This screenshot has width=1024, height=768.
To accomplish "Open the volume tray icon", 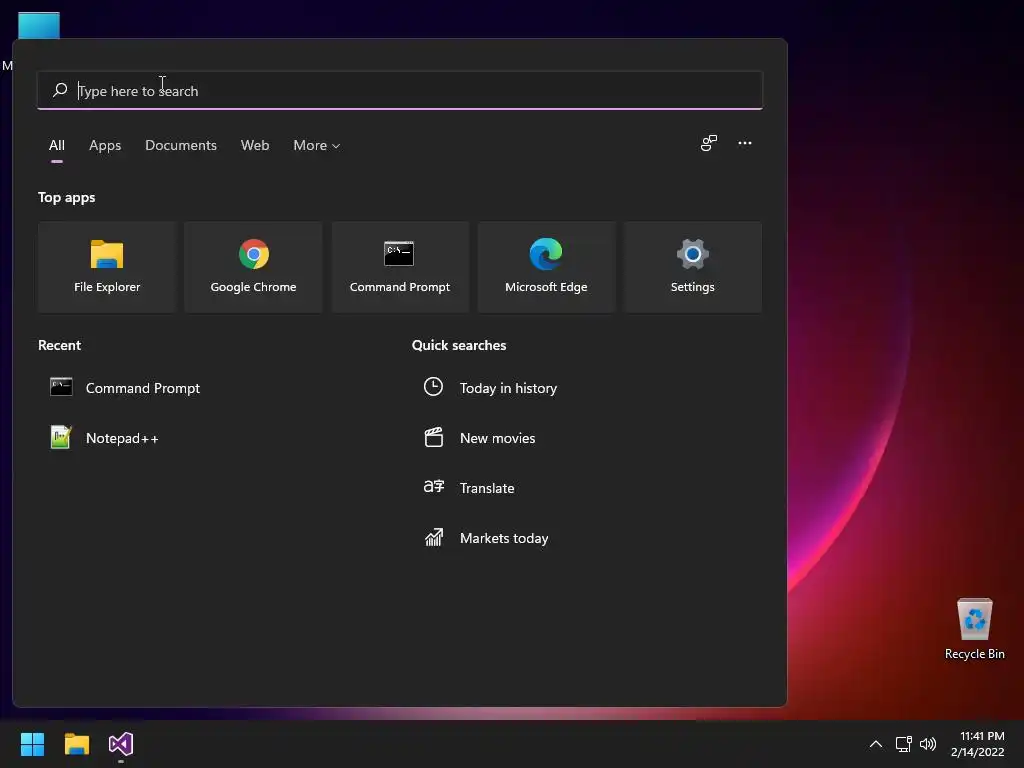I will pyautogui.click(x=927, y=744).
